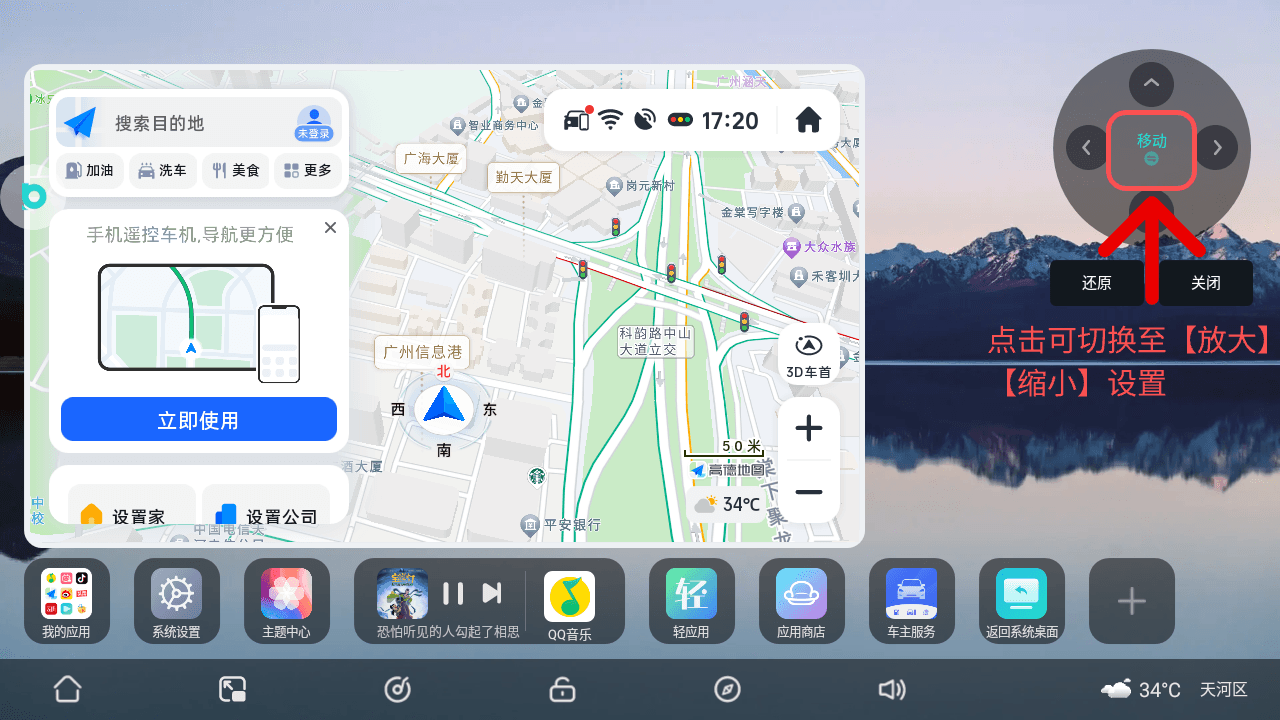Tap the floating circle handle at left edge
This screenshot has width=1280, height=720.
pos(34,196)
